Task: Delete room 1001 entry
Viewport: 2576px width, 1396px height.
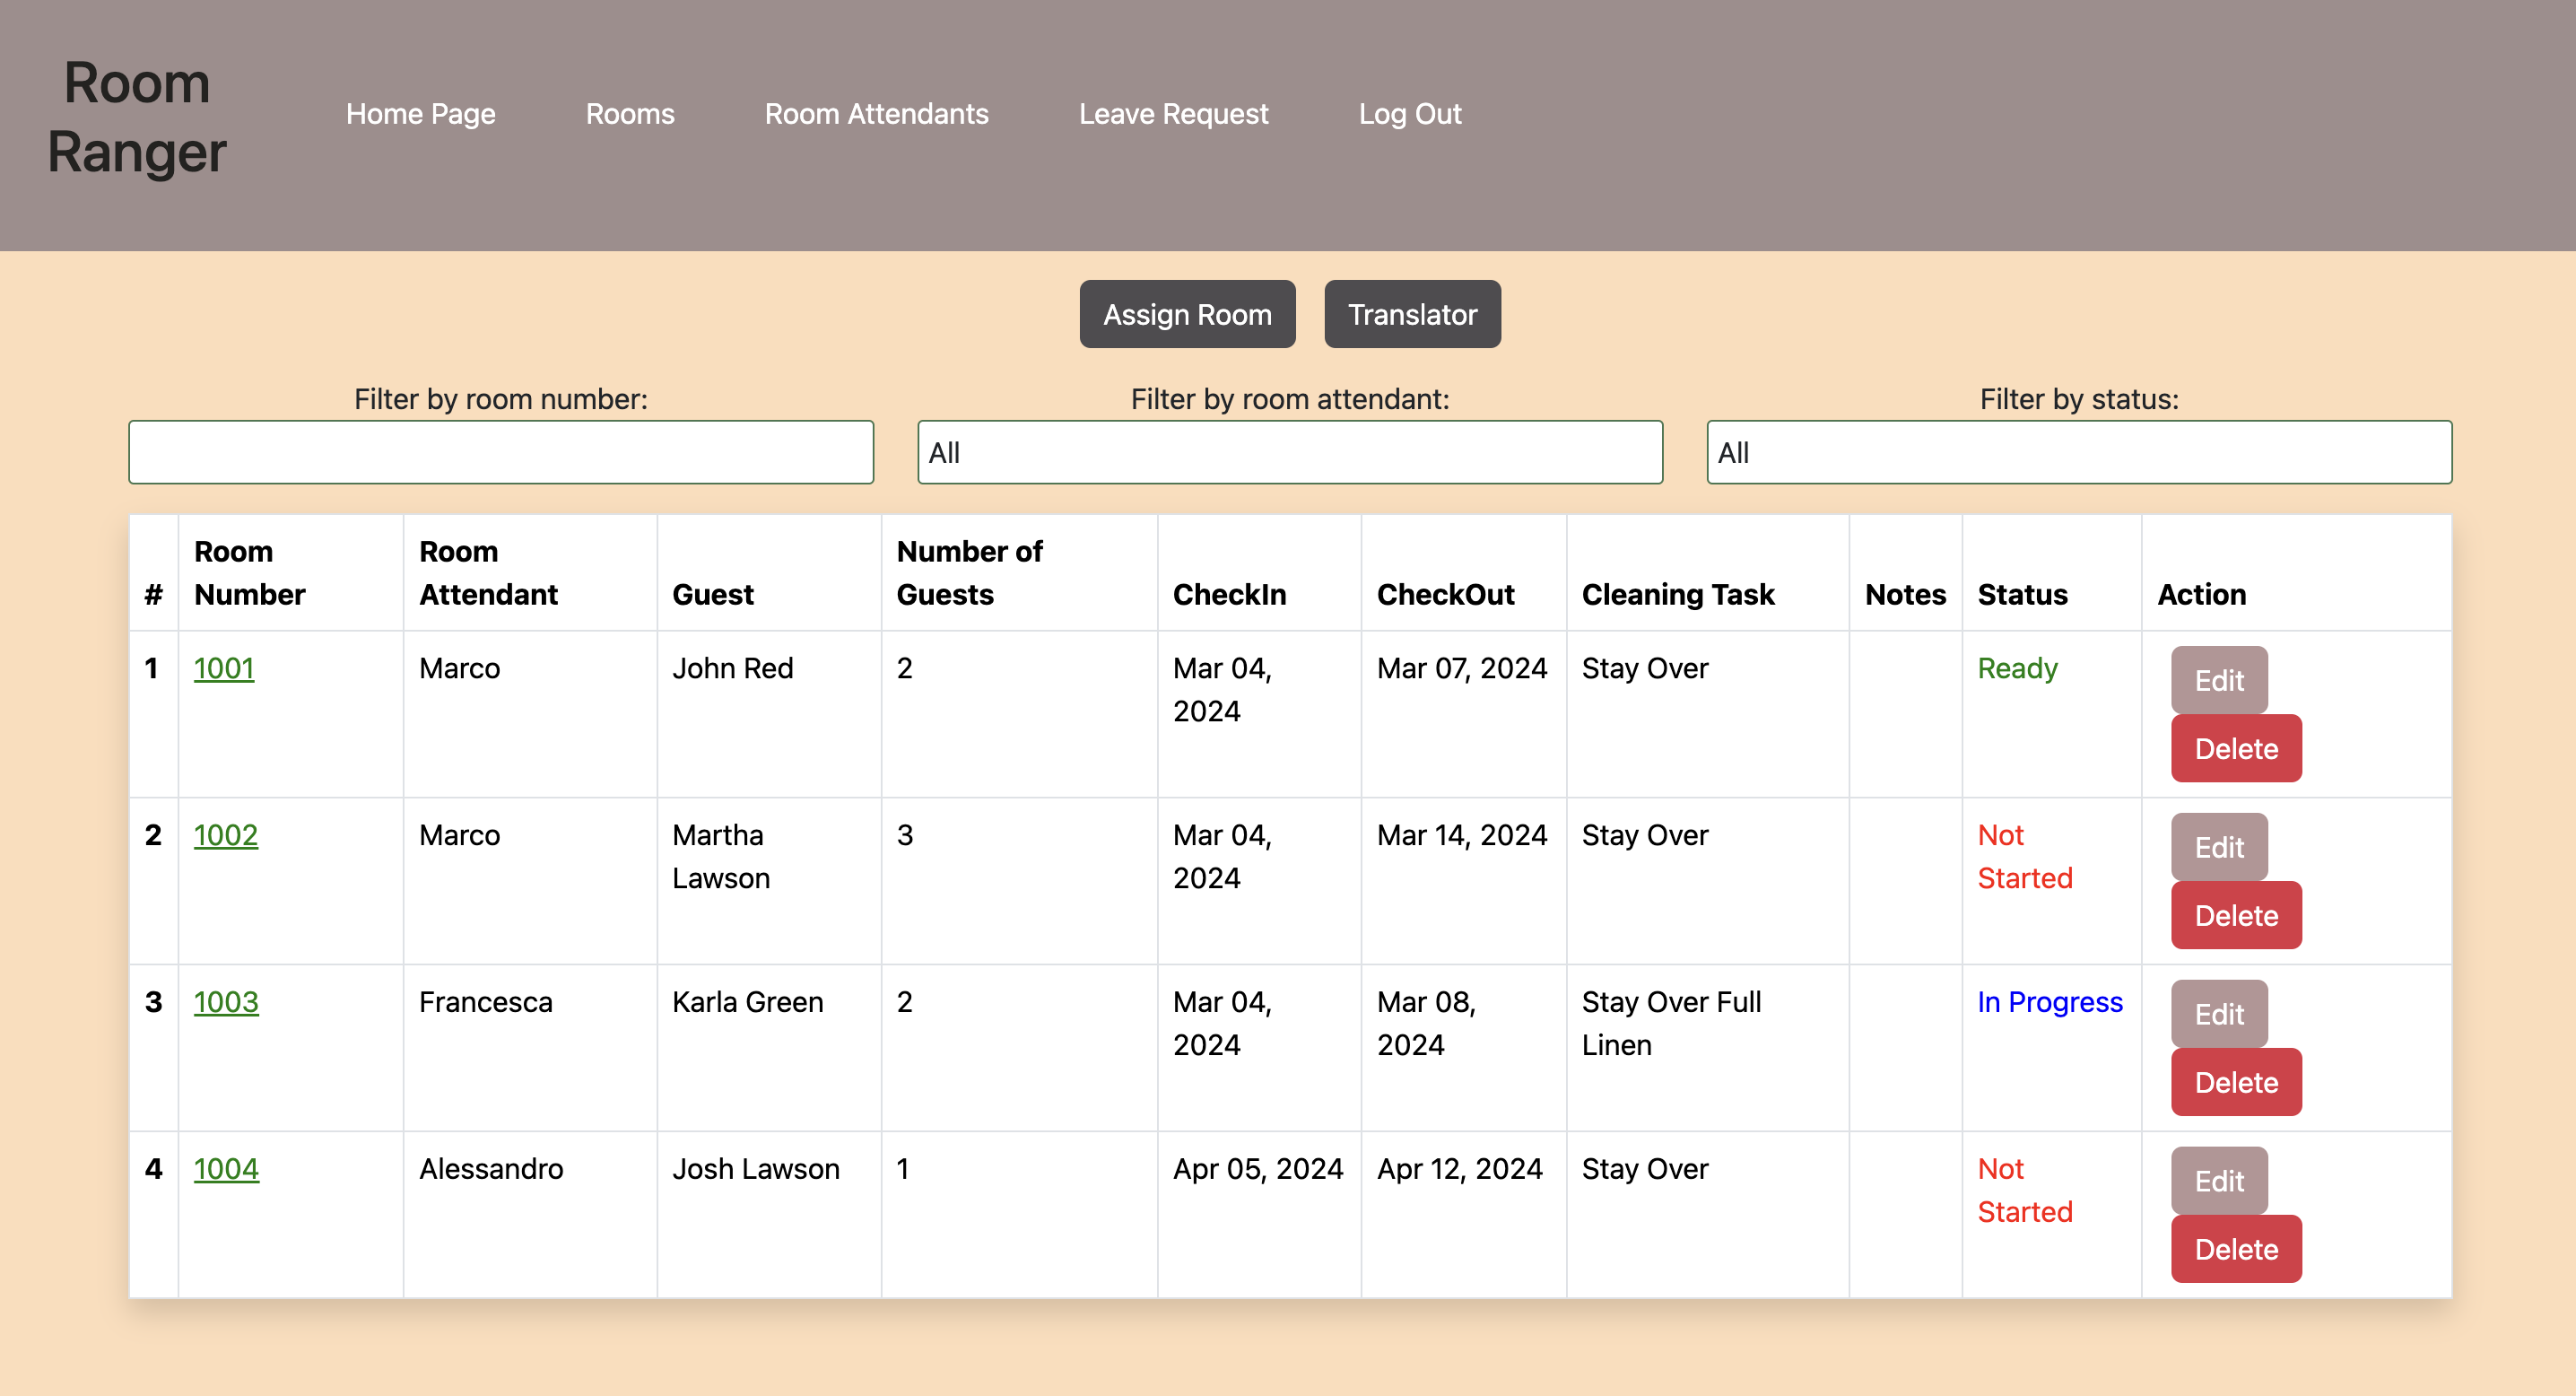Action: (2234, 748)
